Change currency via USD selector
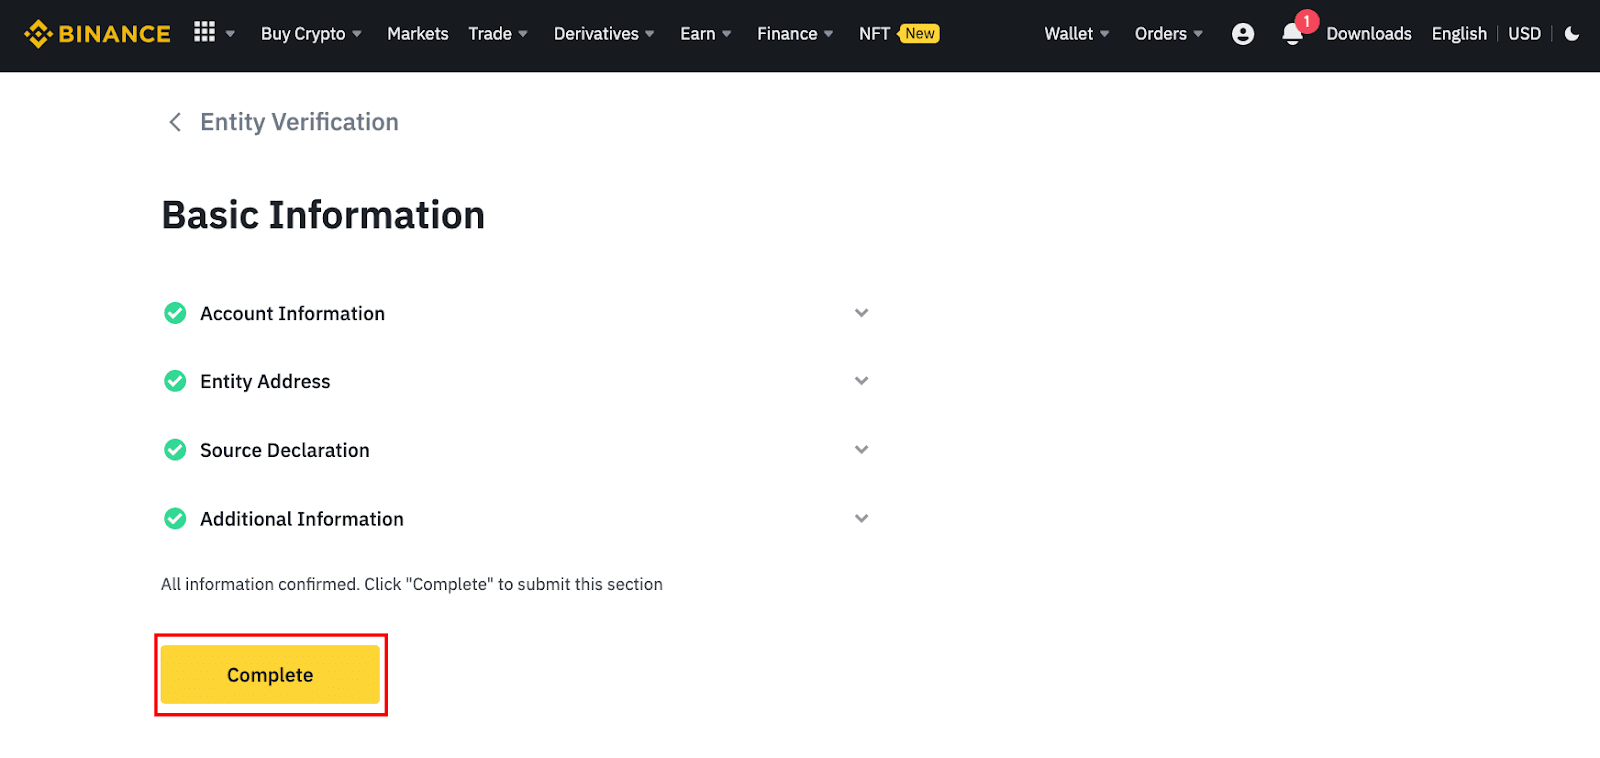Viewport: 1600px width, 758px height. click(1524, 34)
